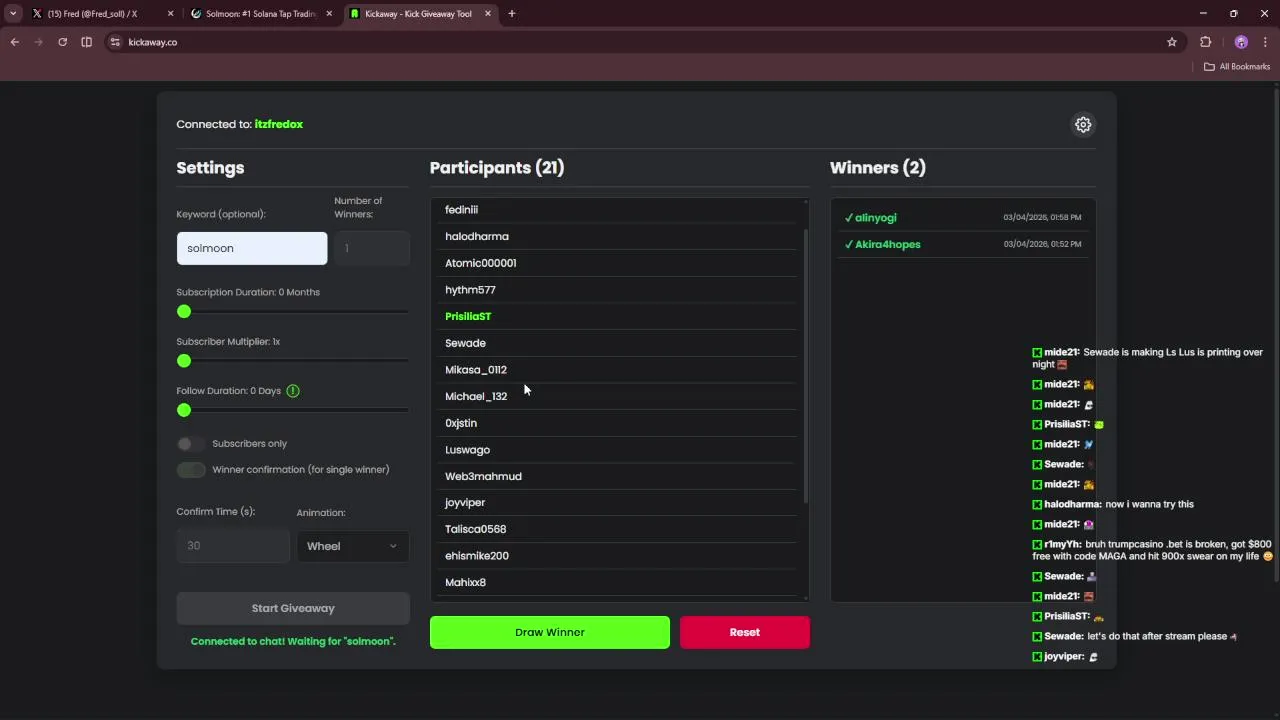Image resolution: width=1280 pixels, height=720 pixels.
Task: Switch to Fred (@Fred_soll) X tab
Action: point(103,14)
